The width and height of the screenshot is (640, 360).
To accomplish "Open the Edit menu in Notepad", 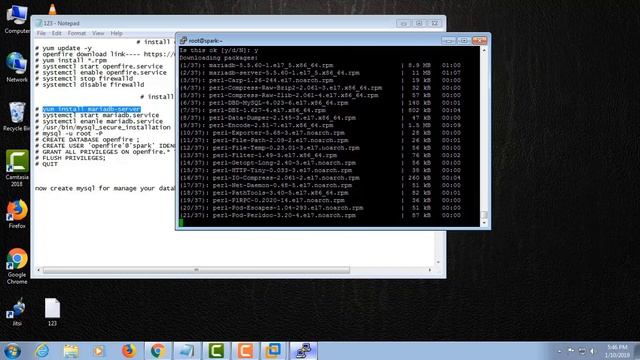I will 56,33.
